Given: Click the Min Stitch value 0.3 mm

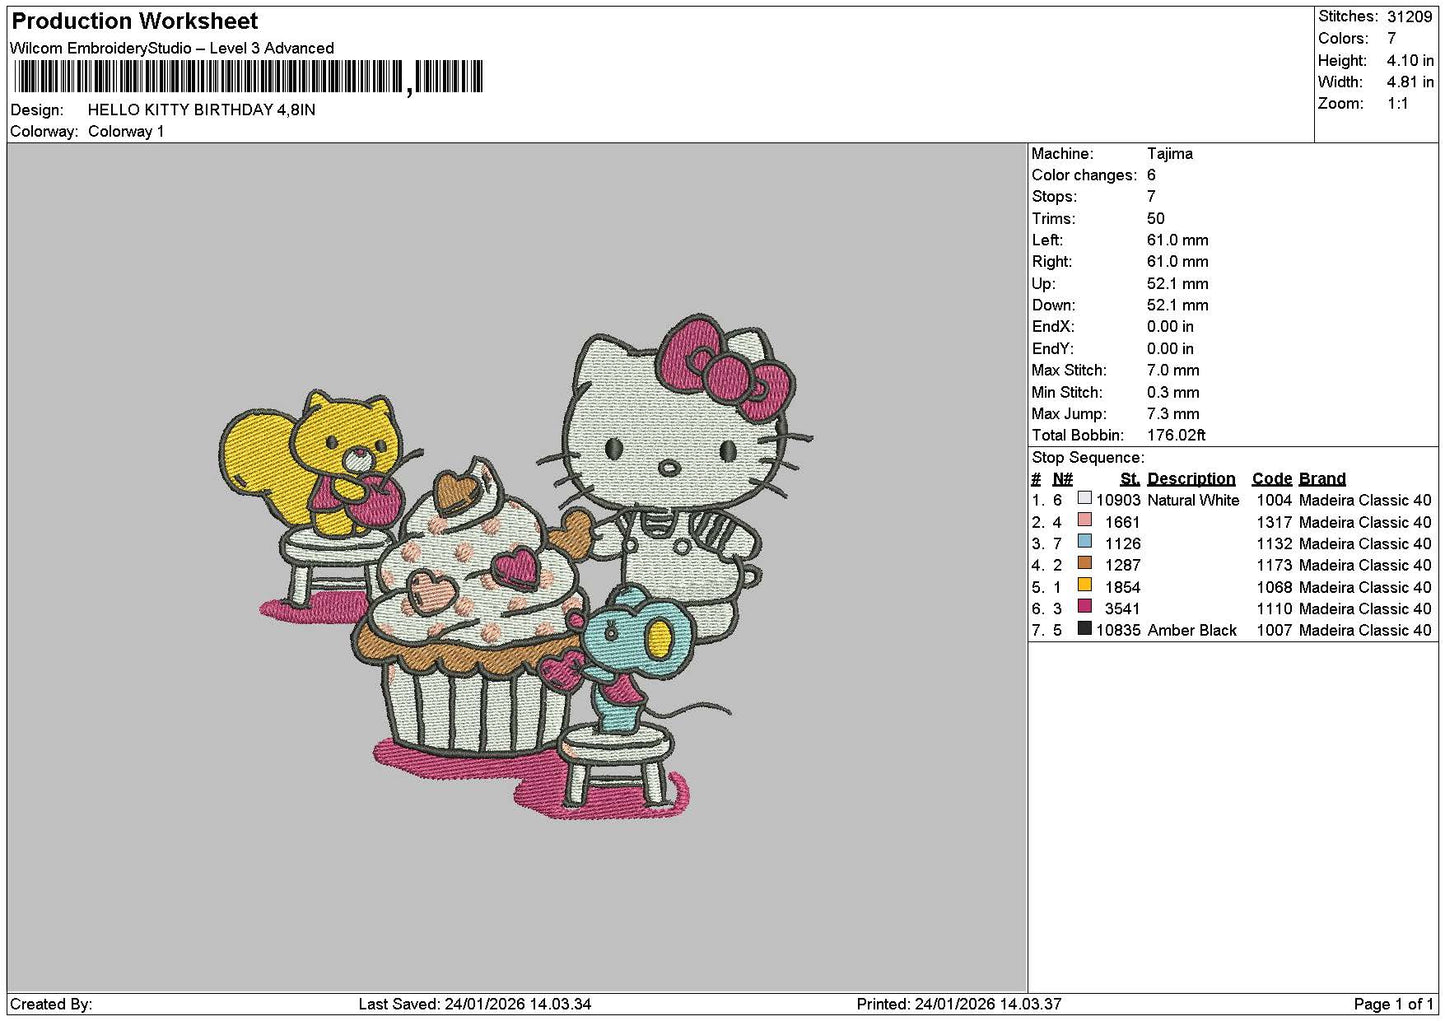Looking at the screenshot, I should [1173, 392].
